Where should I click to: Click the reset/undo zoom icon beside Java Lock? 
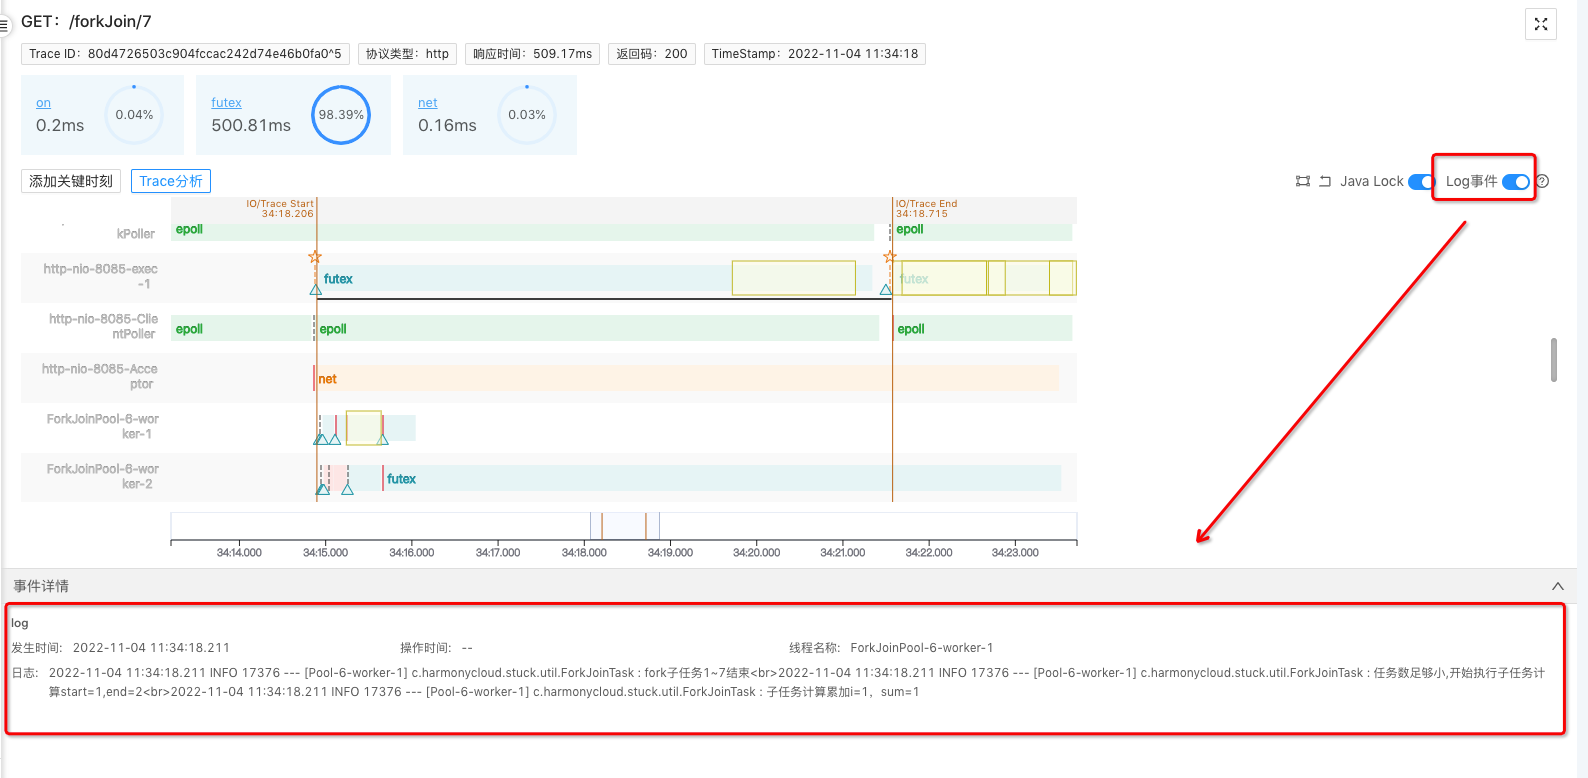coord(1325,181)
